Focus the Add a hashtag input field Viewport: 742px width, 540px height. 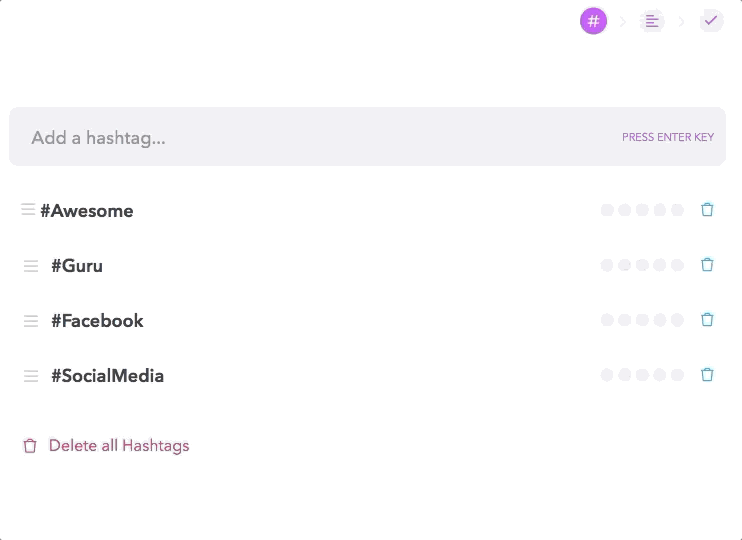pos(367,136)
